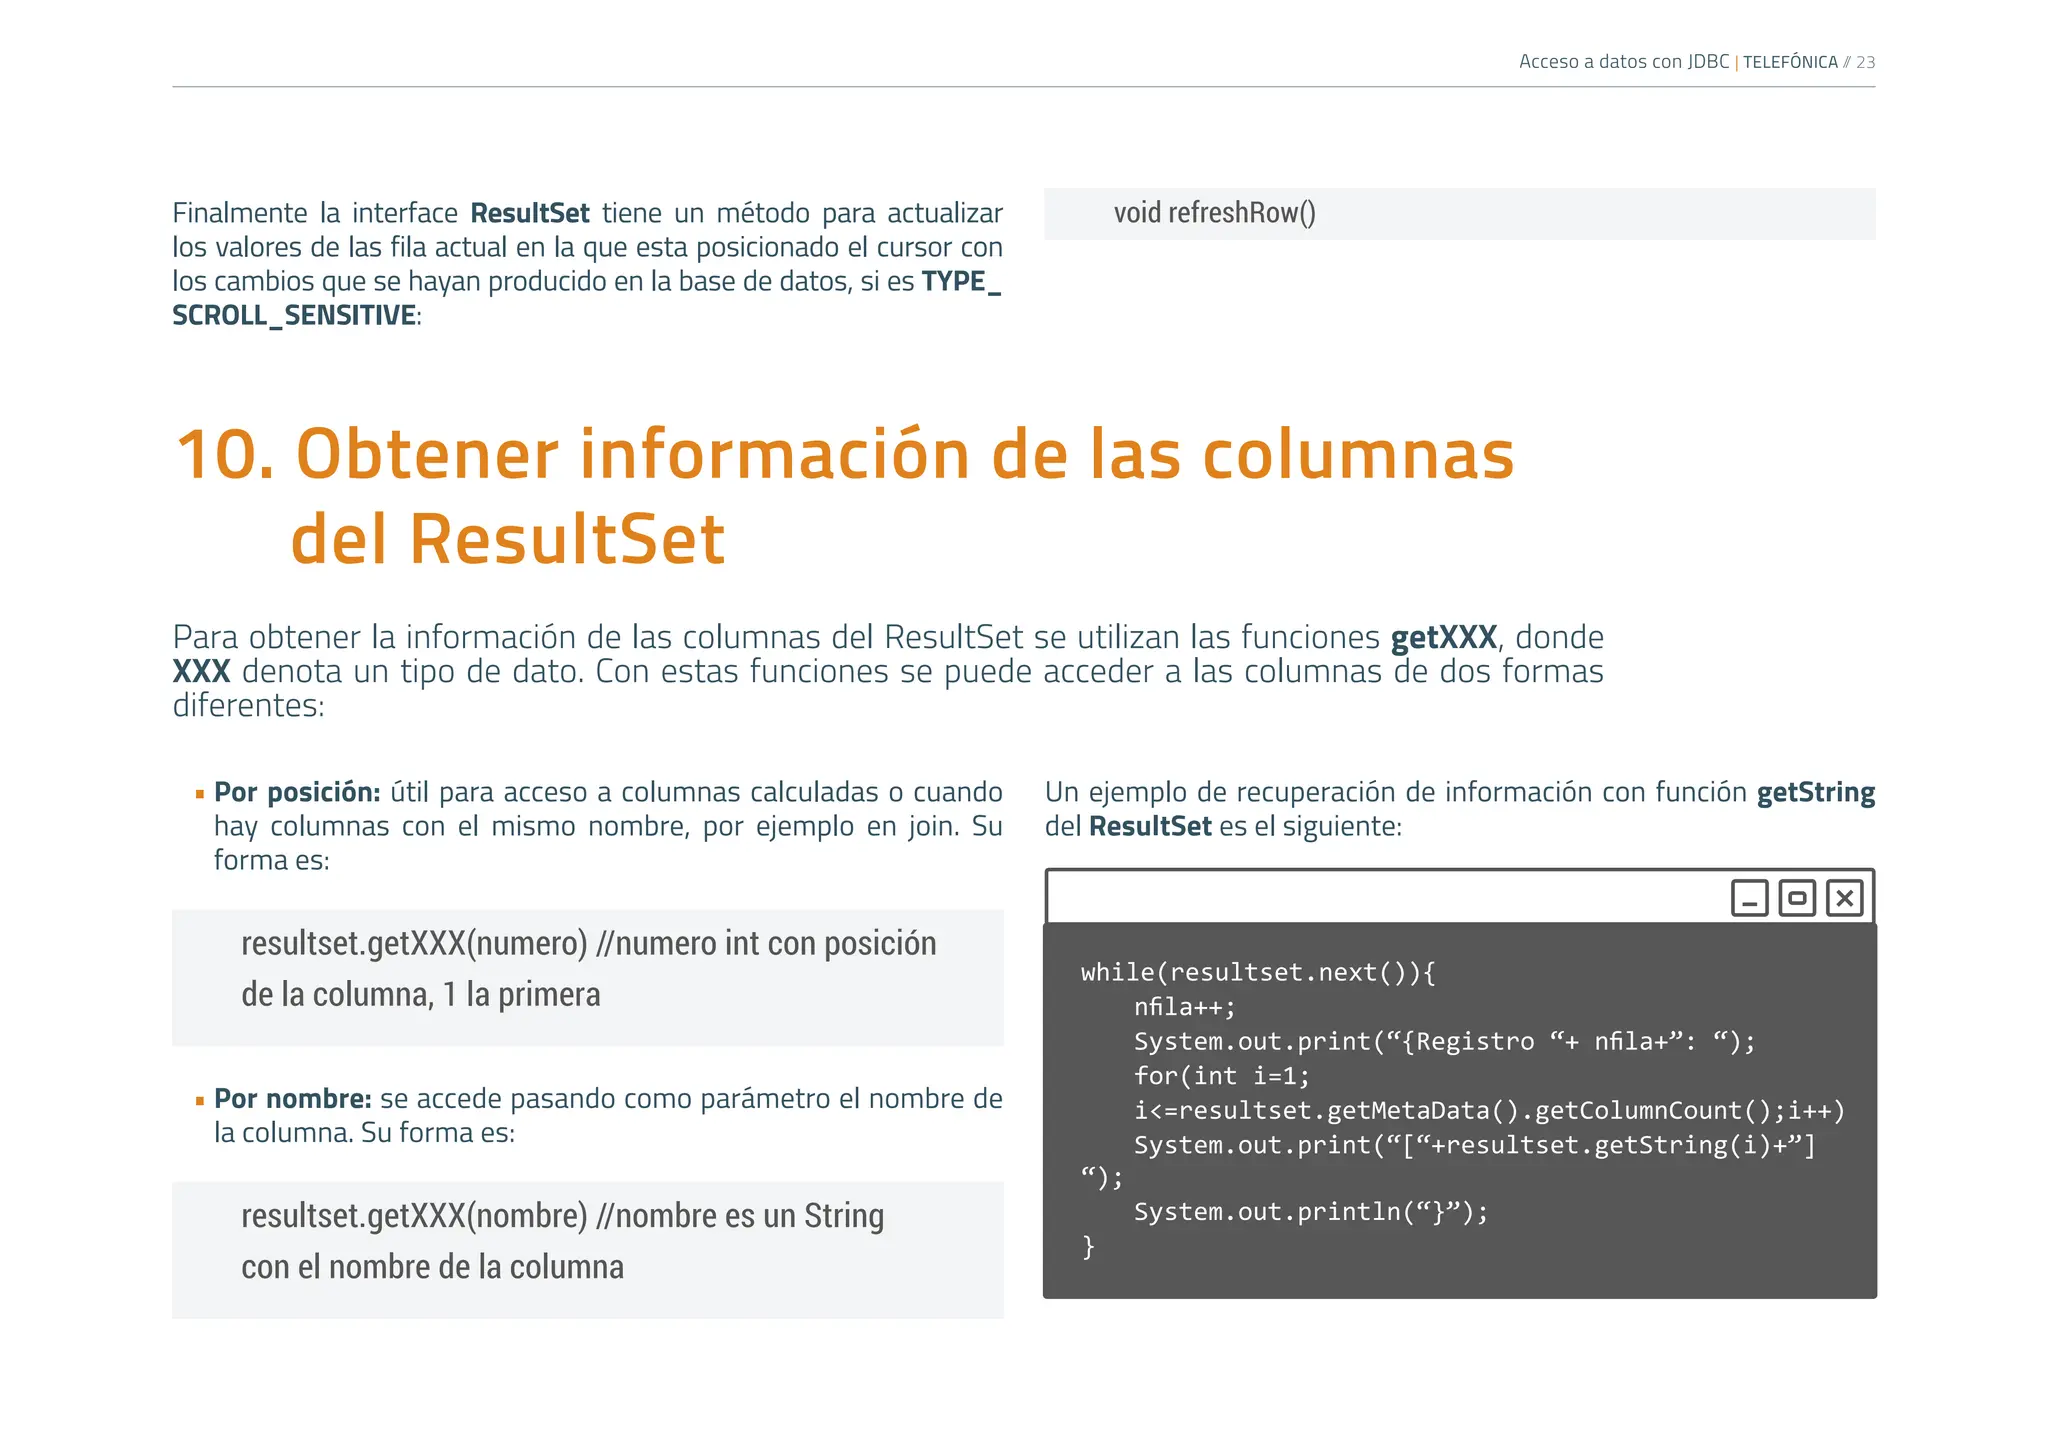Click the bold 'Por nombre:' bullet label
Screen dimensions: 2048x1448
point(293,1098)
